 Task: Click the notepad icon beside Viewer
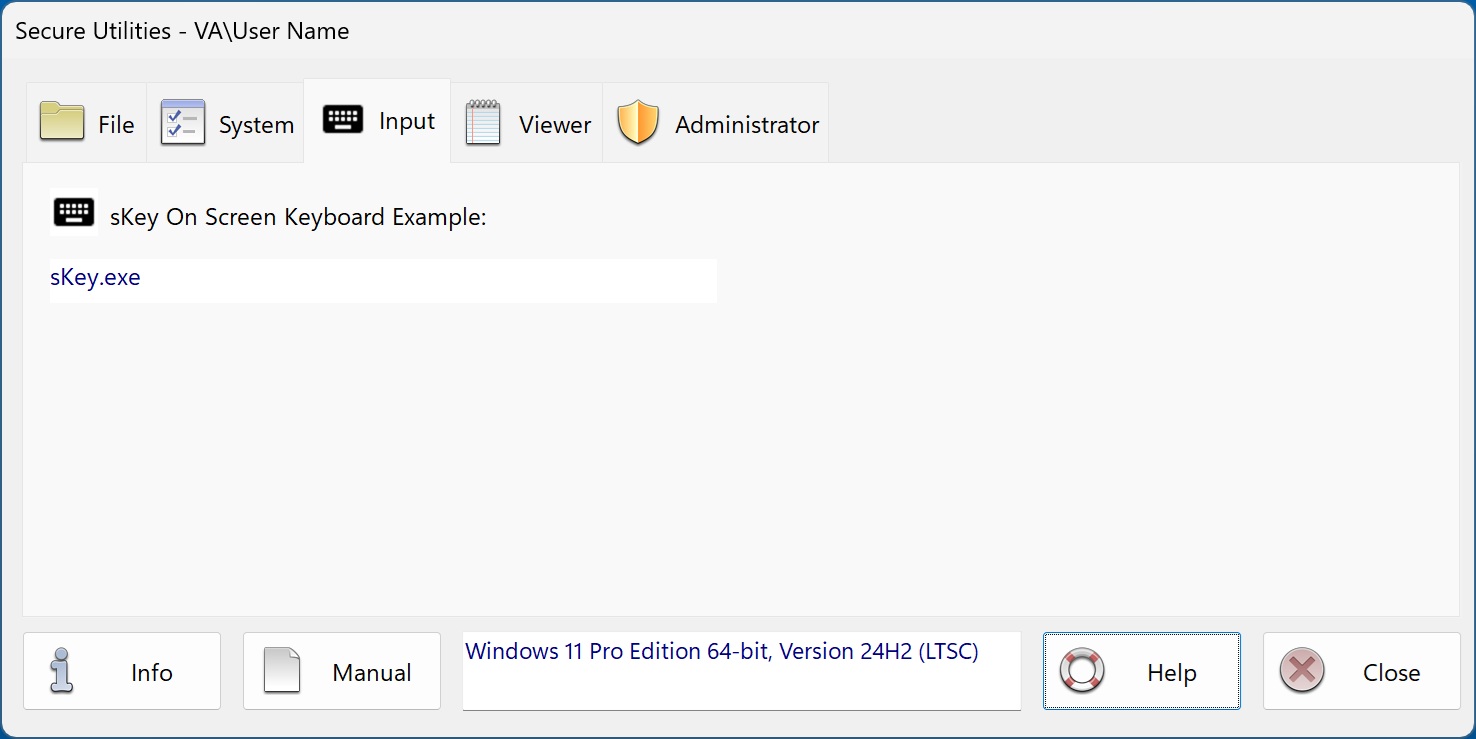click(483, 120)
